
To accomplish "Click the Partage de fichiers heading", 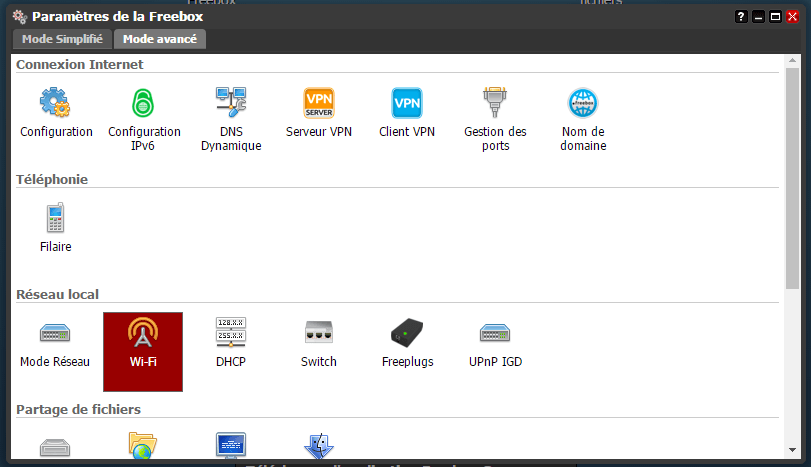I will pos(79,410).
